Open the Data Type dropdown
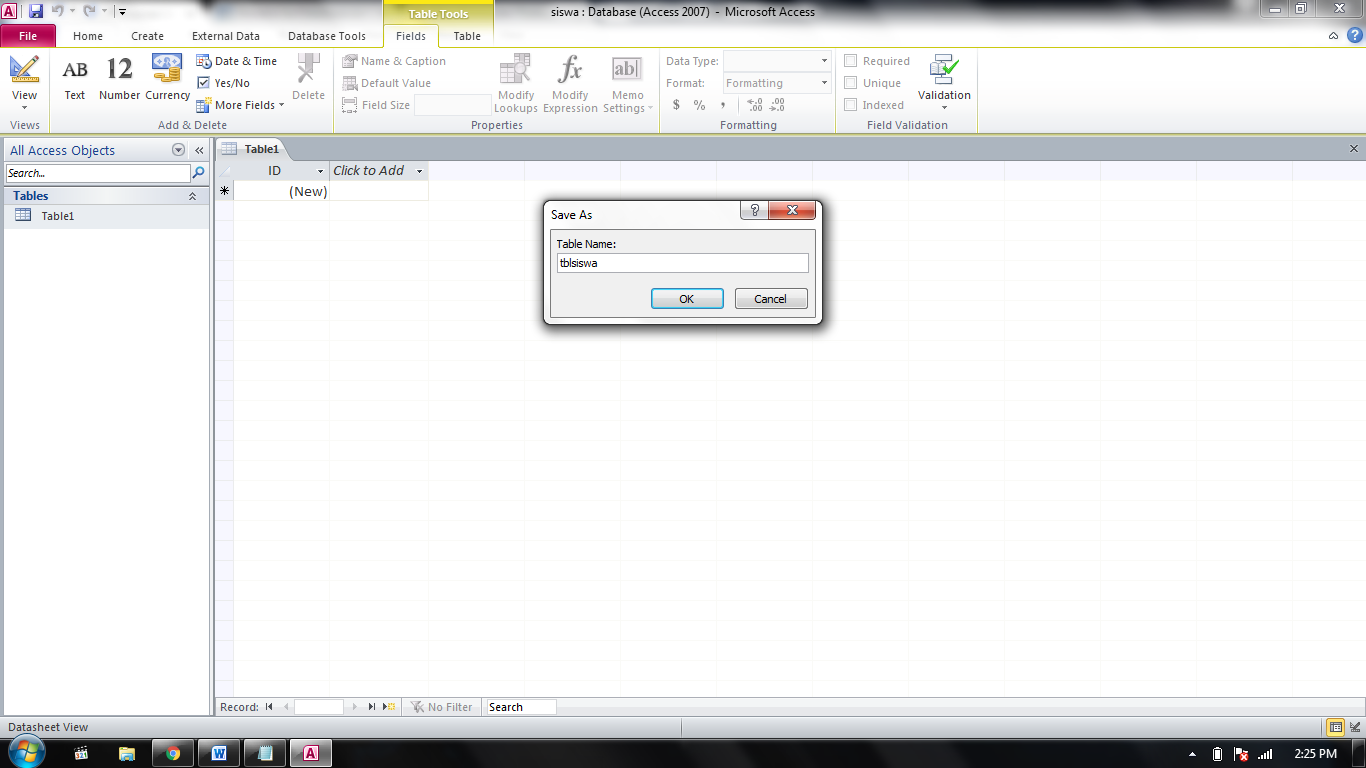This screenshot has width=1366, height=768. click(822, 60)
